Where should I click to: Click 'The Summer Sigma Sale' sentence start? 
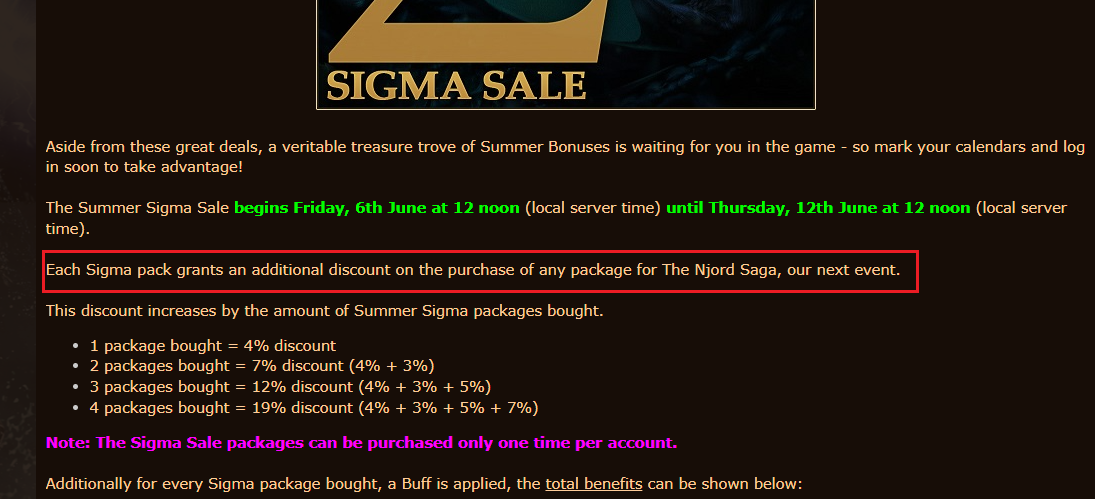coord(137,208)
